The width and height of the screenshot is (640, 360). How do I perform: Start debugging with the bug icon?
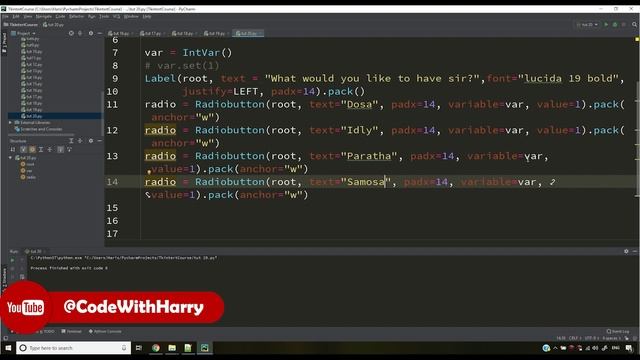615,24
